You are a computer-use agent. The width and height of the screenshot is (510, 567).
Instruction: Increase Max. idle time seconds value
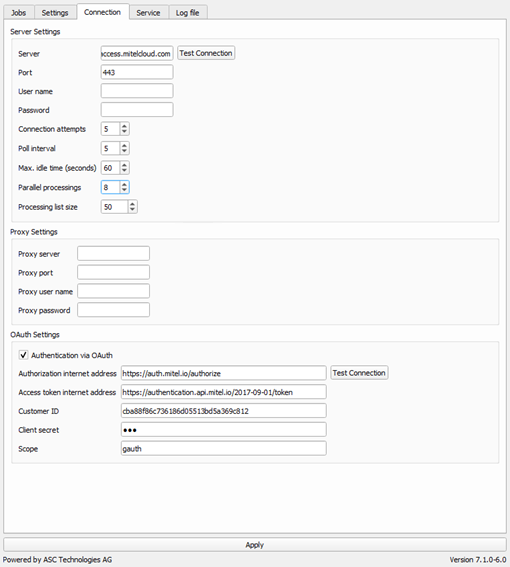(x=124, y=165)
